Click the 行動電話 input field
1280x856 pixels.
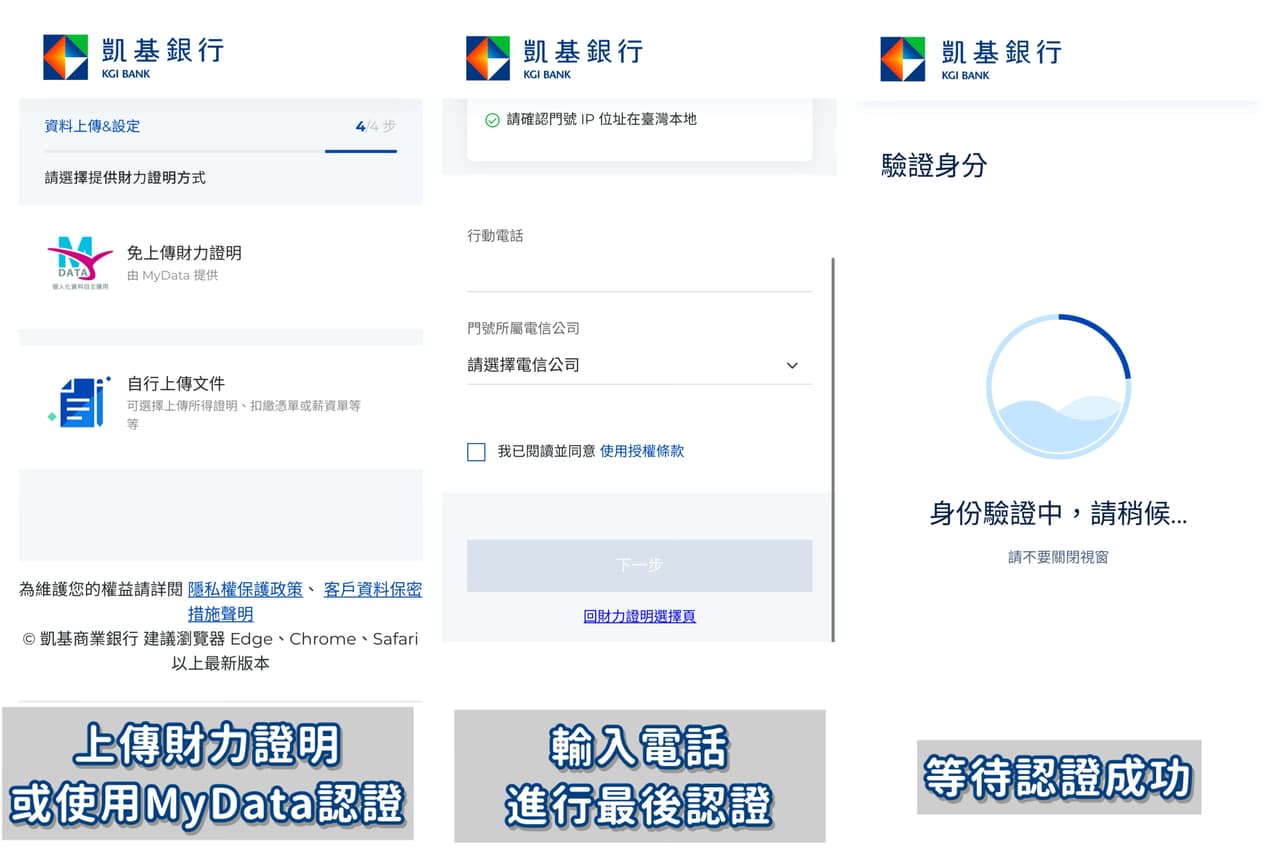click(639, 272)
